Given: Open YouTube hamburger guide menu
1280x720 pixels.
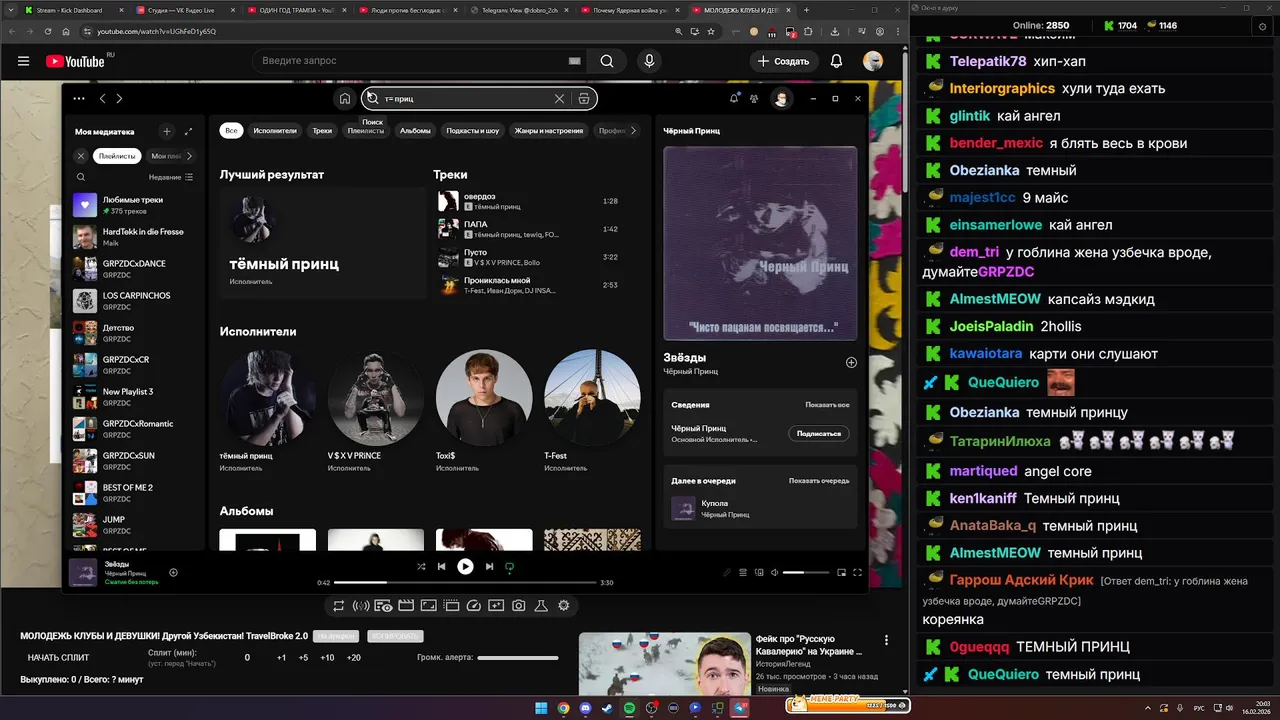Looking at the screenshot, I should tap(23, 61).
